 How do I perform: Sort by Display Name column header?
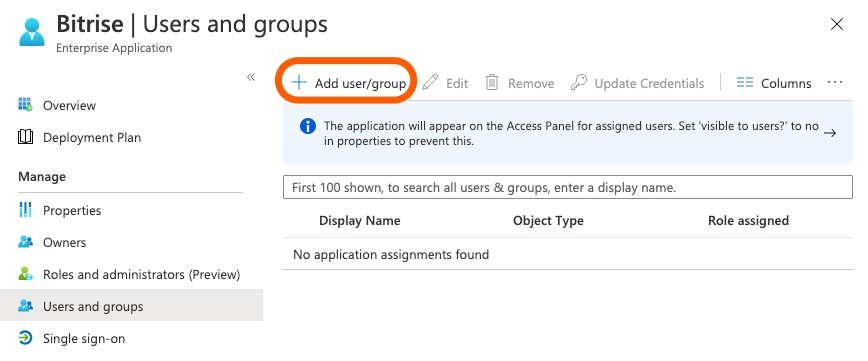coord(360,220)
